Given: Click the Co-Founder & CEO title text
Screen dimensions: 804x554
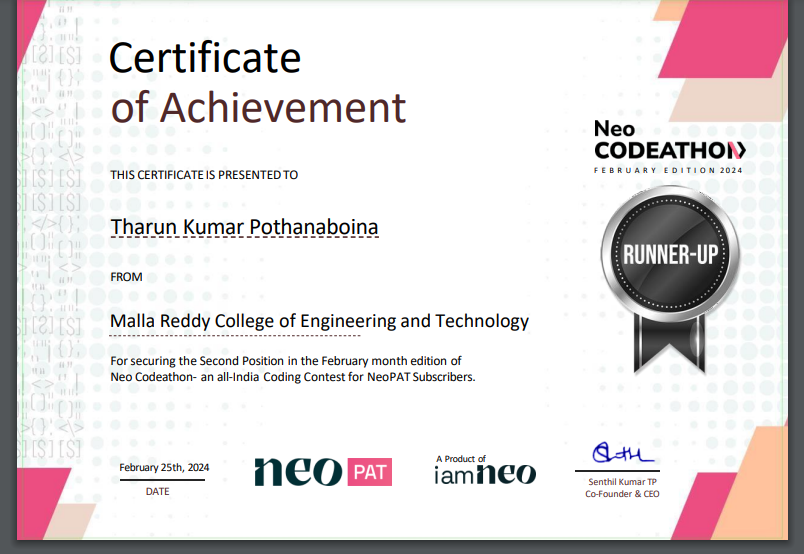Looking at the screenshot, I should point(622,494).
